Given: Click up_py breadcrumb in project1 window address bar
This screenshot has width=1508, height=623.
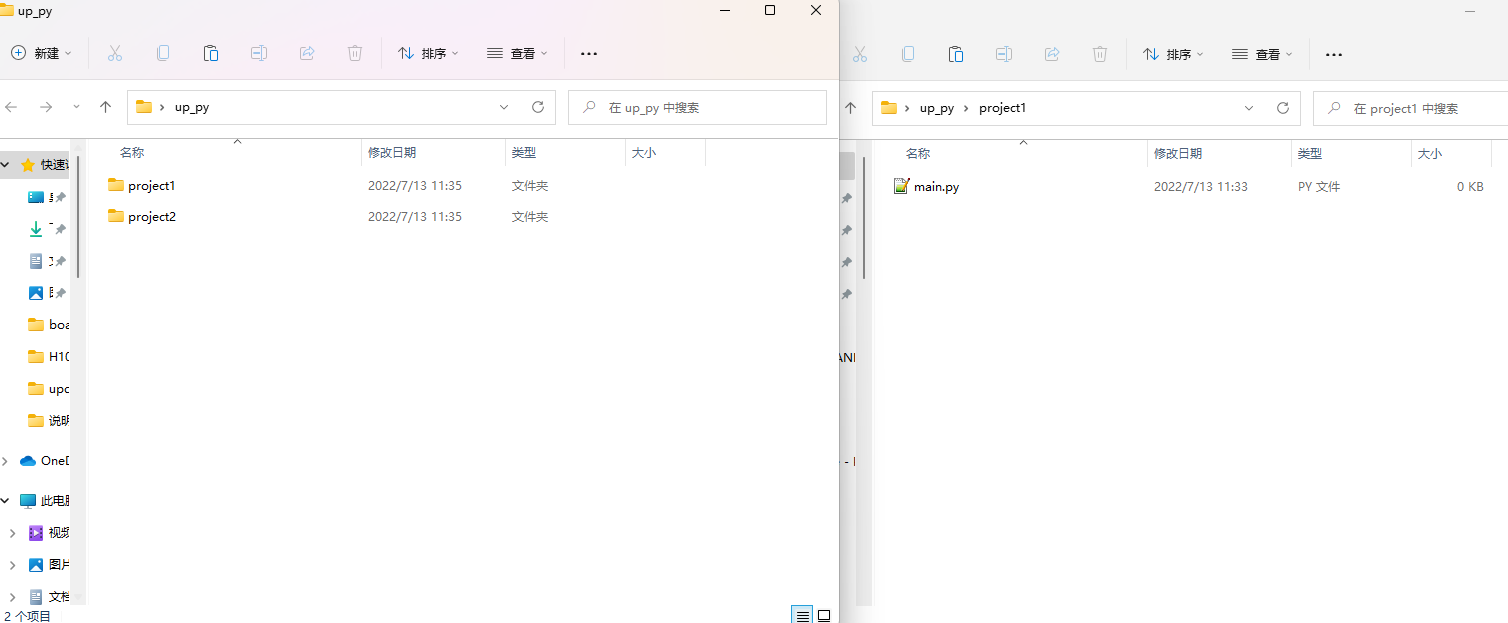Looking at the screenshot, I should (937, 108).
